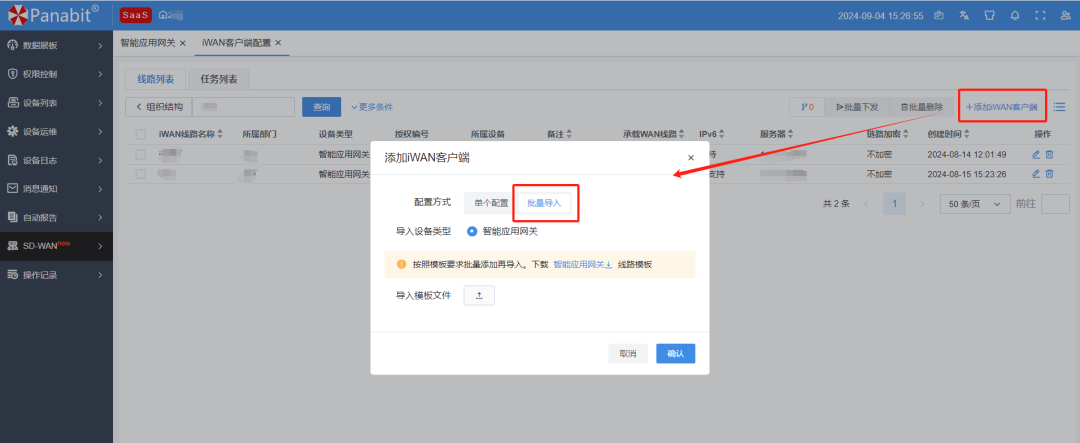Image resolution: width=1080 pixels, height=443 pixels.
Task: Toggle the select-all checkbox in table header
Action: pos(141,134)
